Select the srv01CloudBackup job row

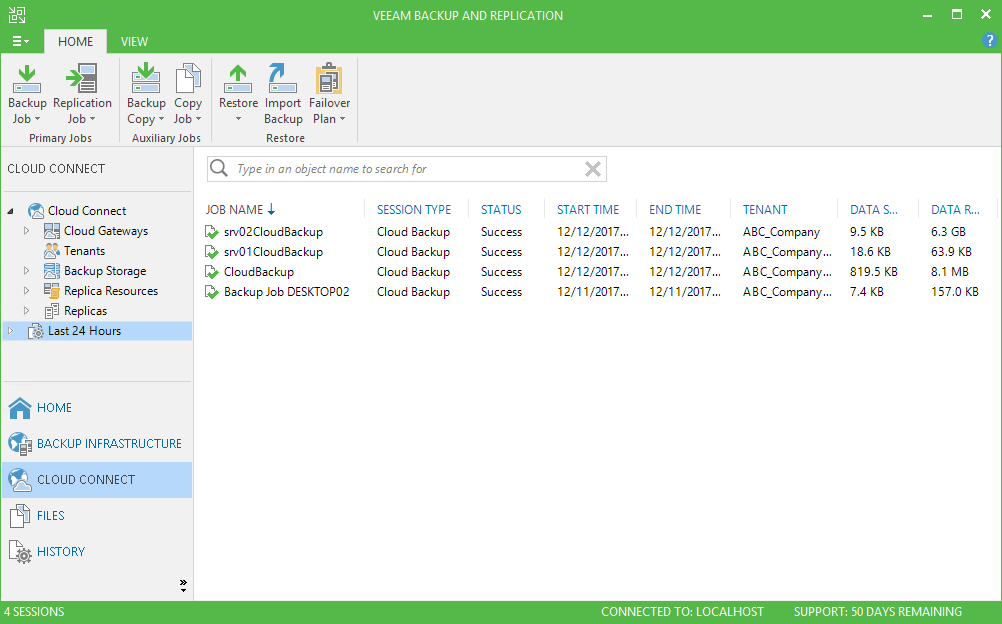point(598,252)
